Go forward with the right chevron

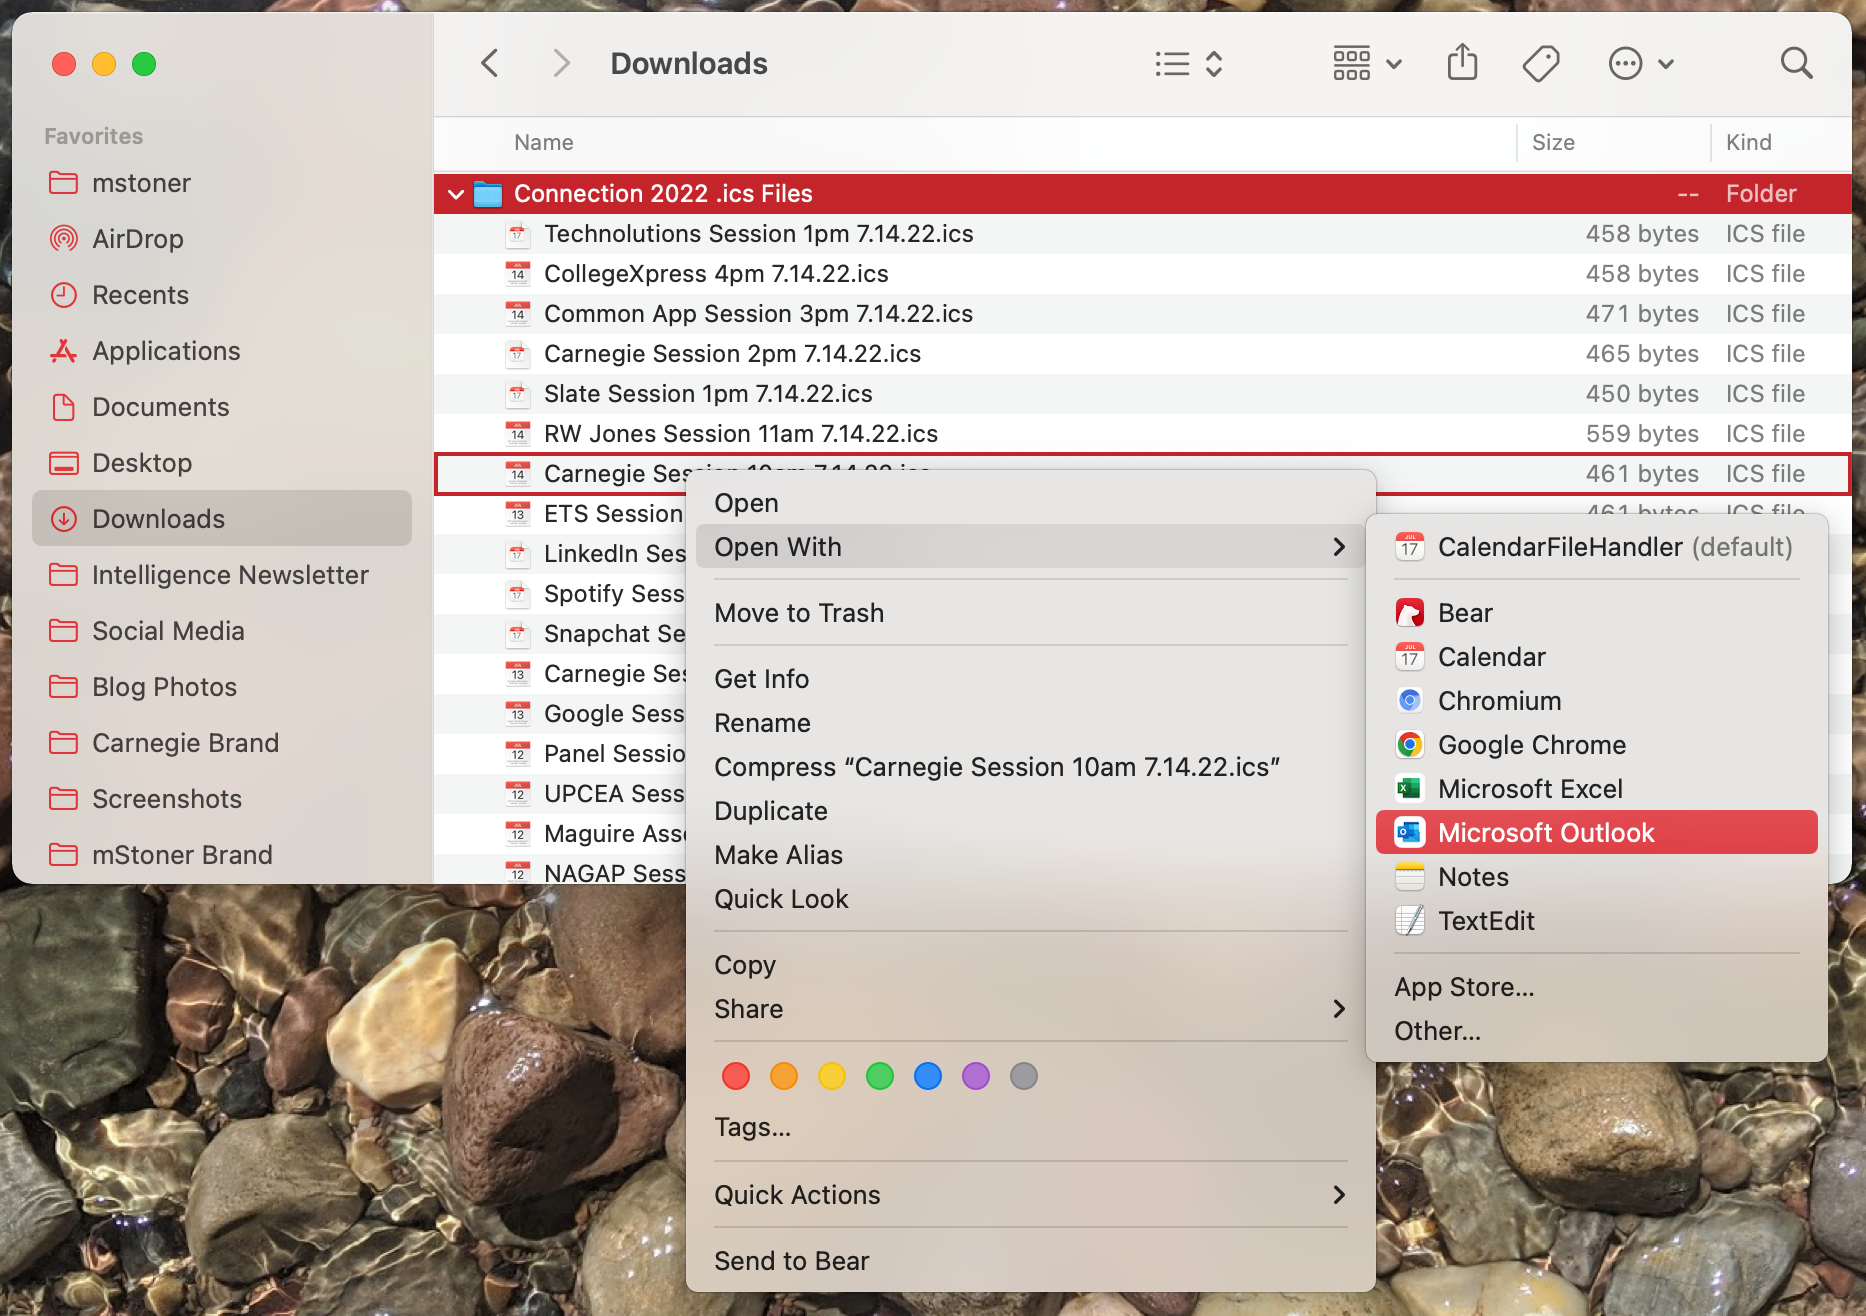click(x=561, y=64)
